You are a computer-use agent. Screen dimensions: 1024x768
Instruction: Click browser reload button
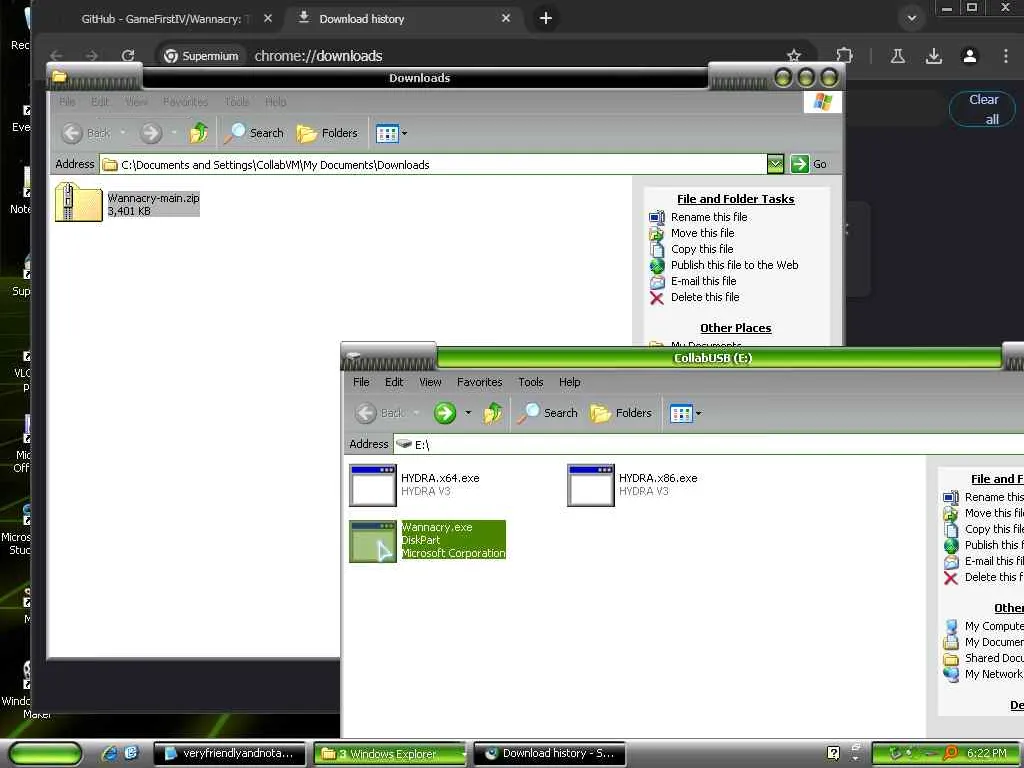pos(128,56)
